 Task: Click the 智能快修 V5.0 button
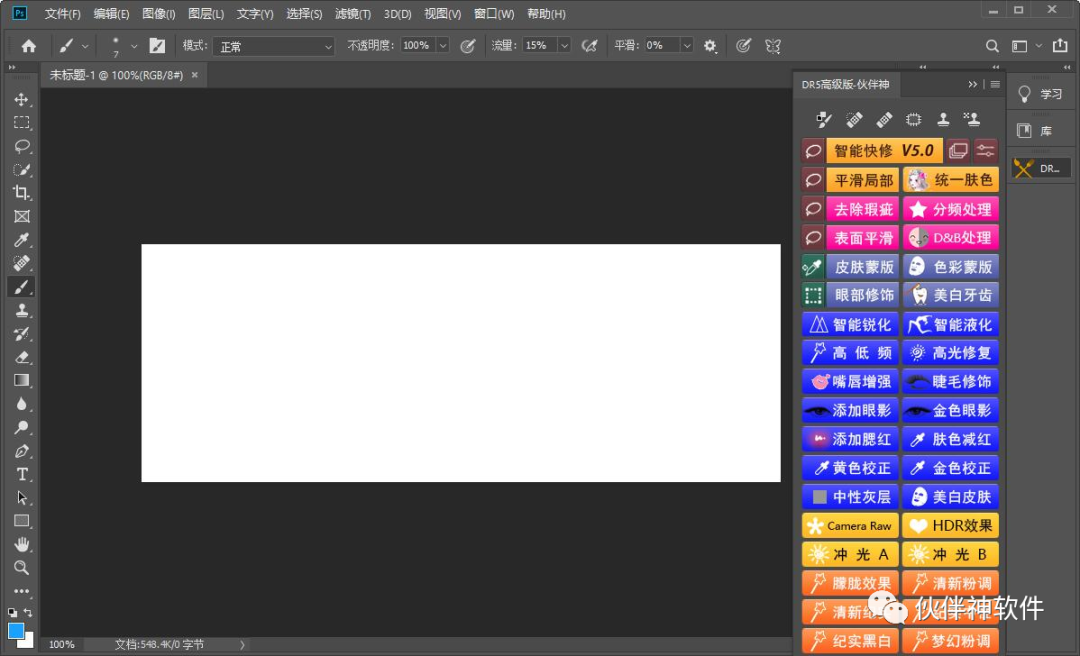(x=884, y=150)
